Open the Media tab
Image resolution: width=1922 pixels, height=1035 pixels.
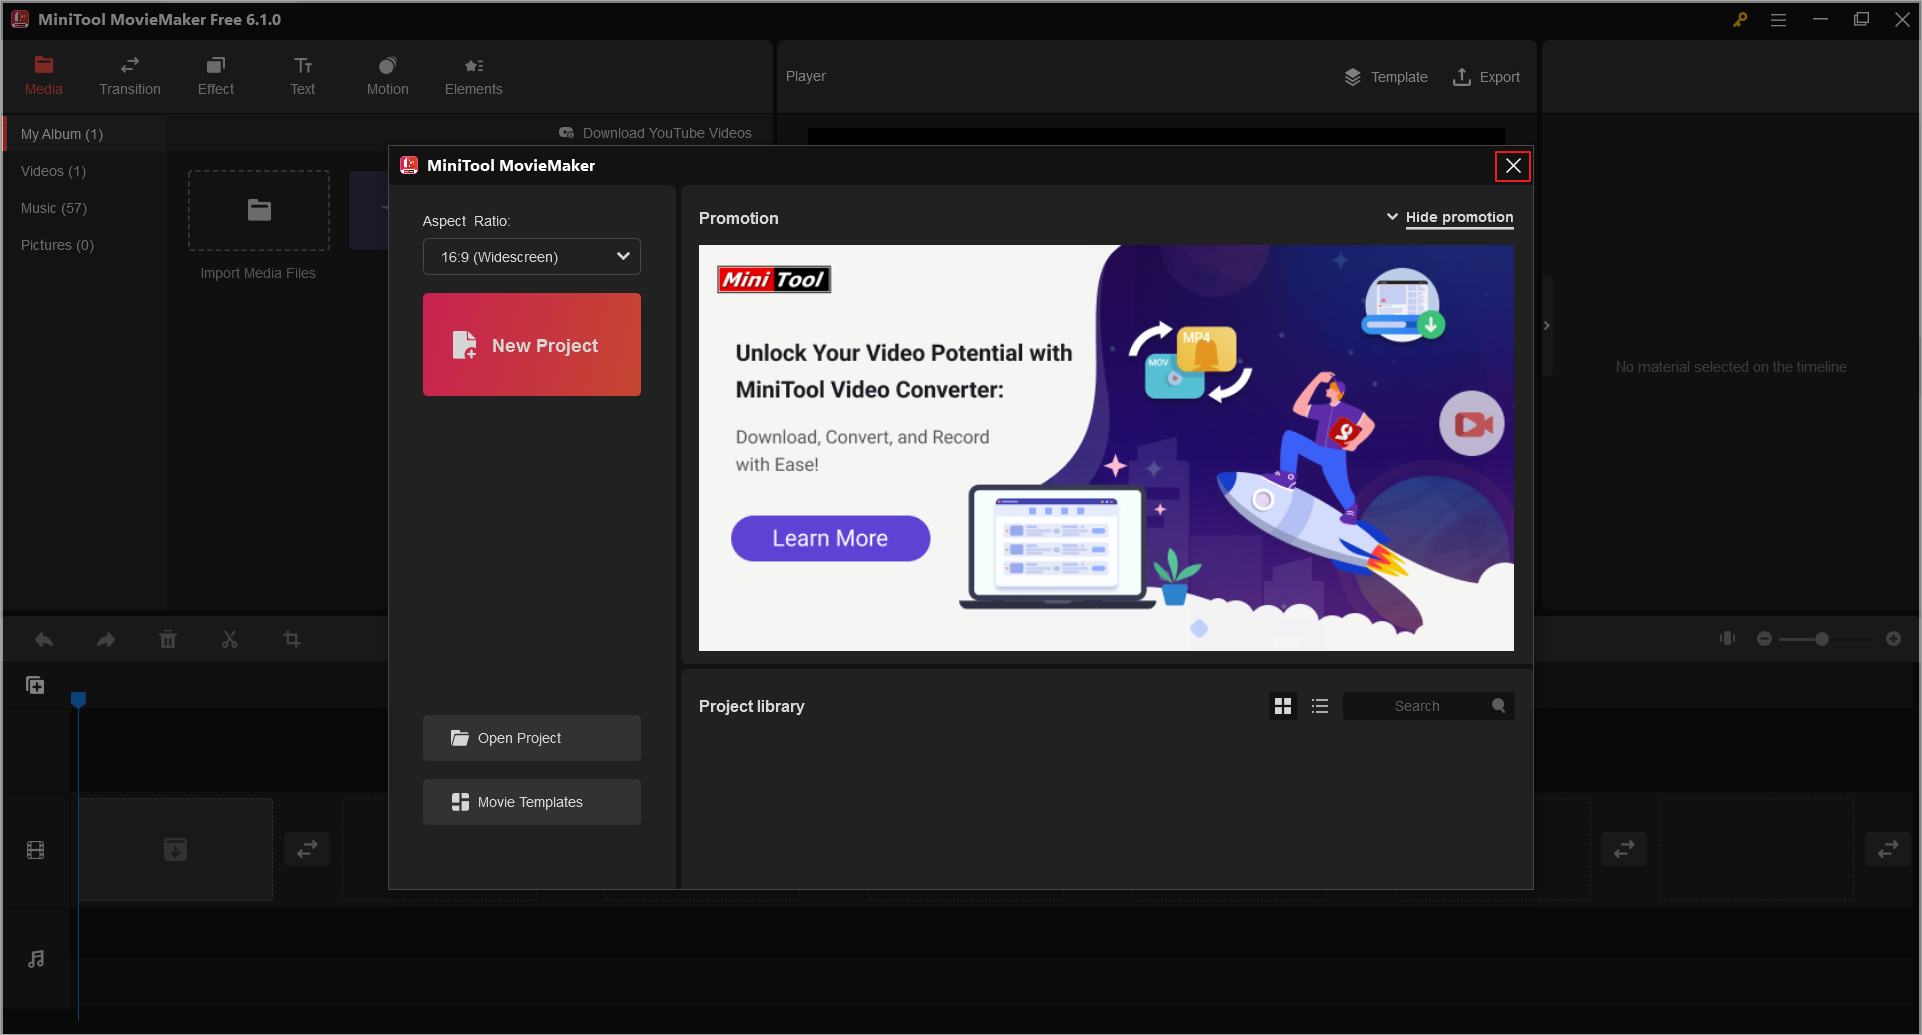click(43, 77)
